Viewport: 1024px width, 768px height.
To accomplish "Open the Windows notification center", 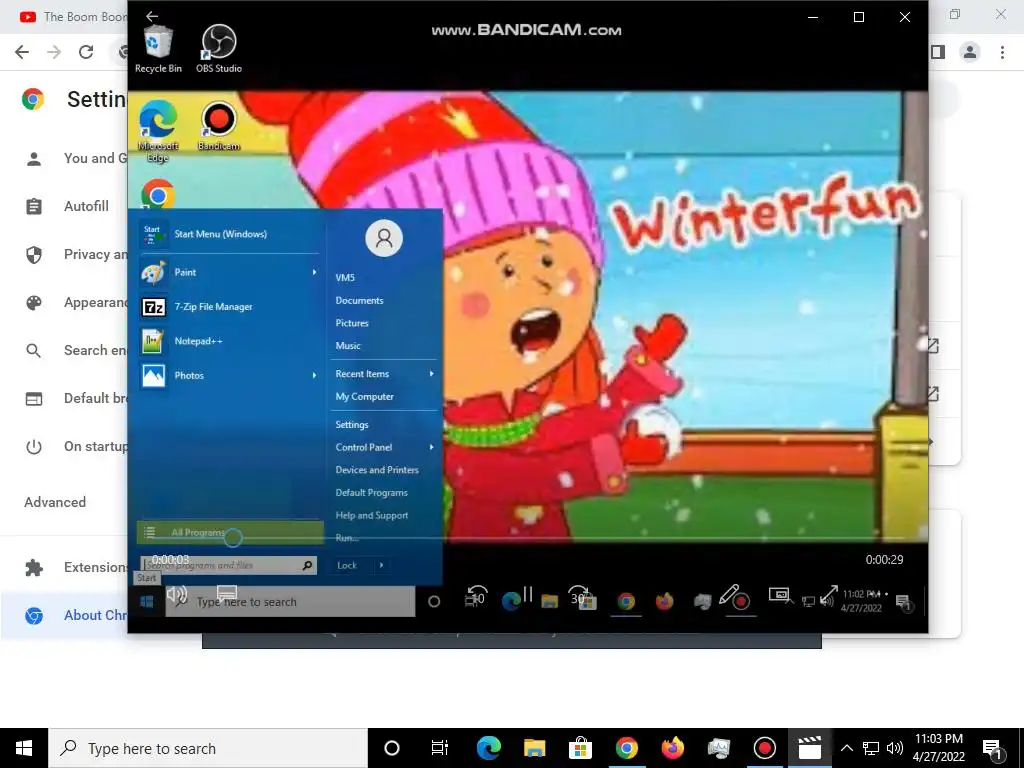I will (992, 748).
